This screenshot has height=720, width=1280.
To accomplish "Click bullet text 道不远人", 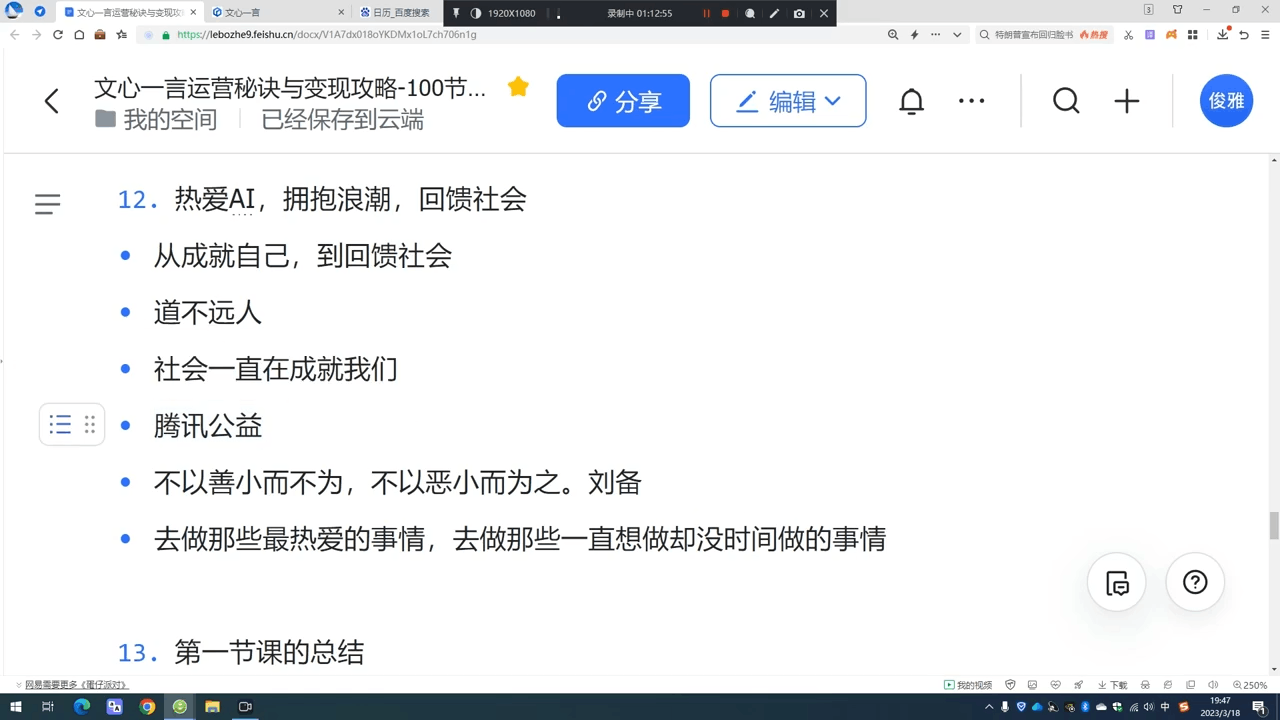I will (208, 313).
